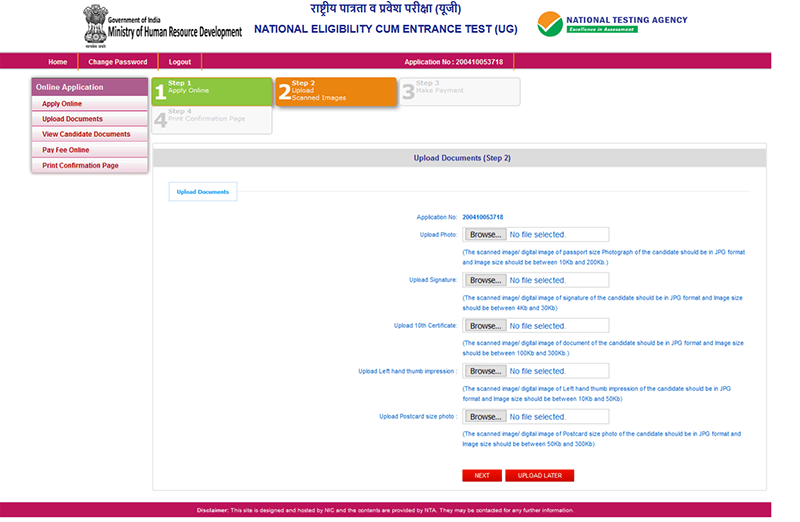
Task: Click the UPLOAD LATER button
Action: tap(539, 476)
